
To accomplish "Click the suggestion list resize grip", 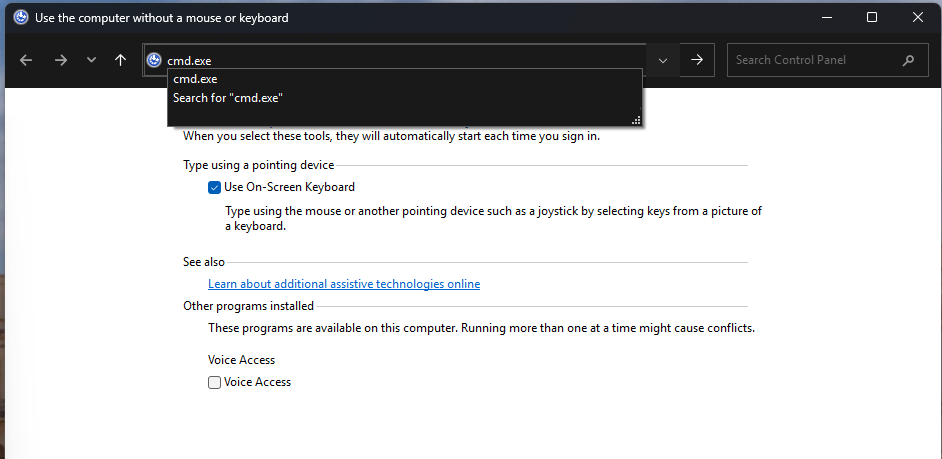I will click(635, 120).
